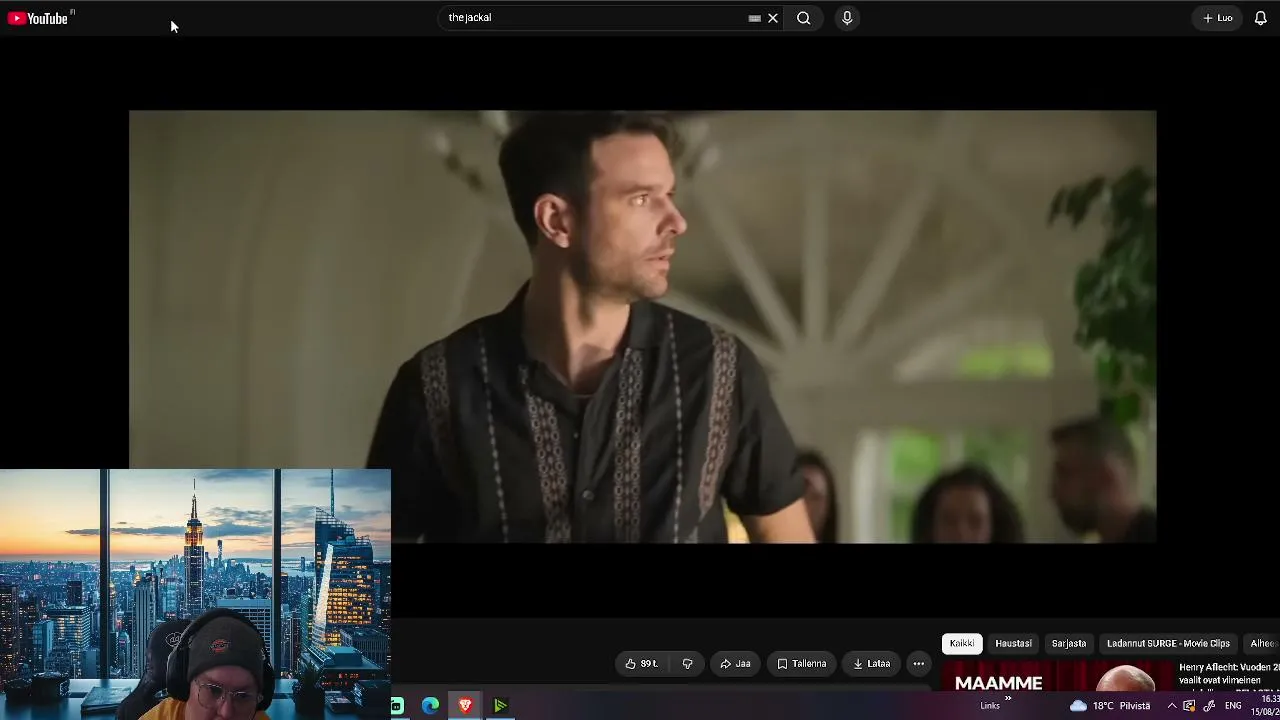Select the Ladannut SURGE - Movie Clips chip

[x=1168, y=643]
